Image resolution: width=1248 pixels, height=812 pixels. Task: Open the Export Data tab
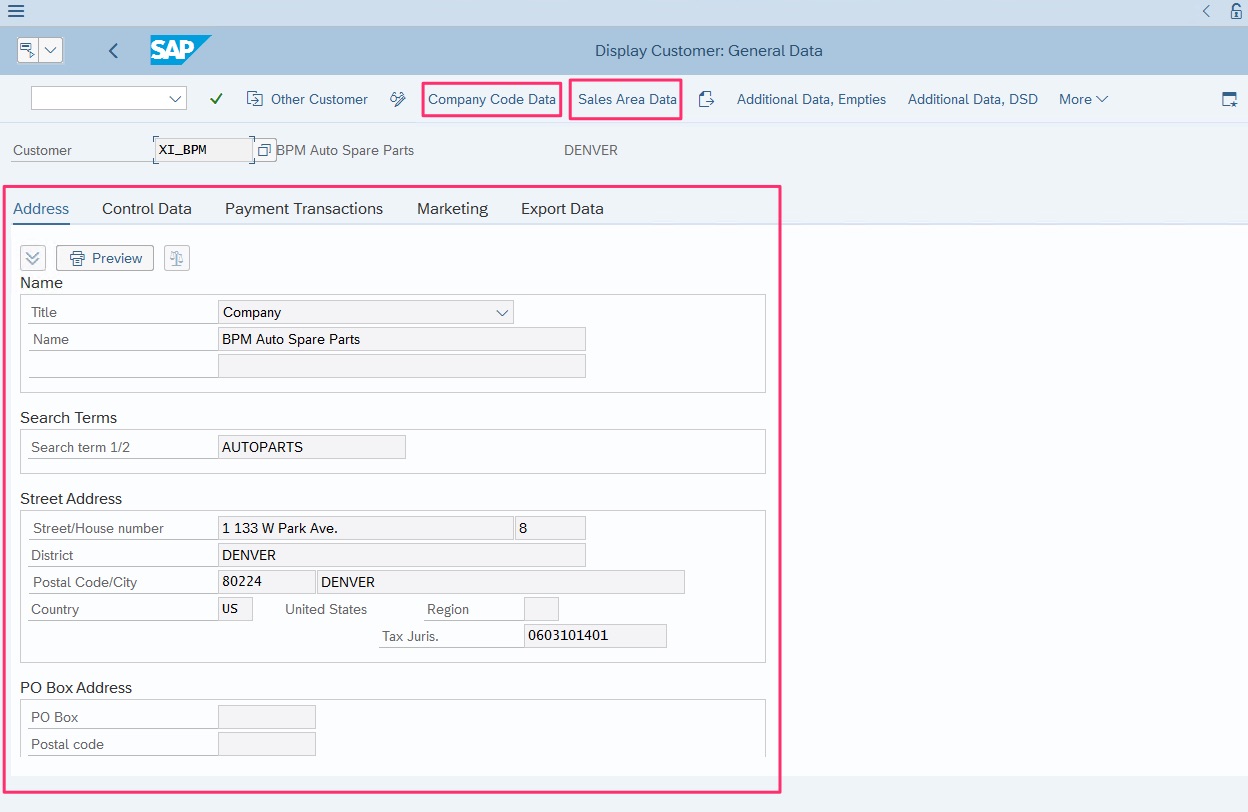pos(562,208)
